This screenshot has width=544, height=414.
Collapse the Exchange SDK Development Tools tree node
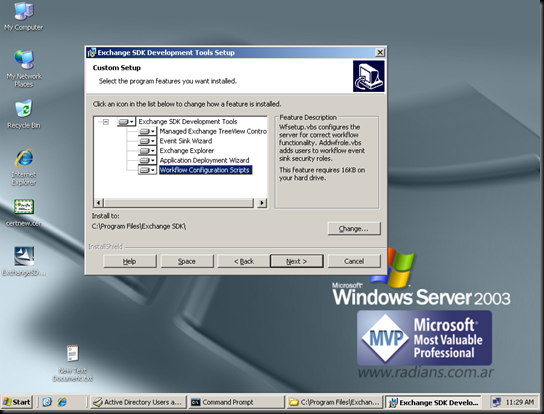pyautogui.click(x=106, y=122)
